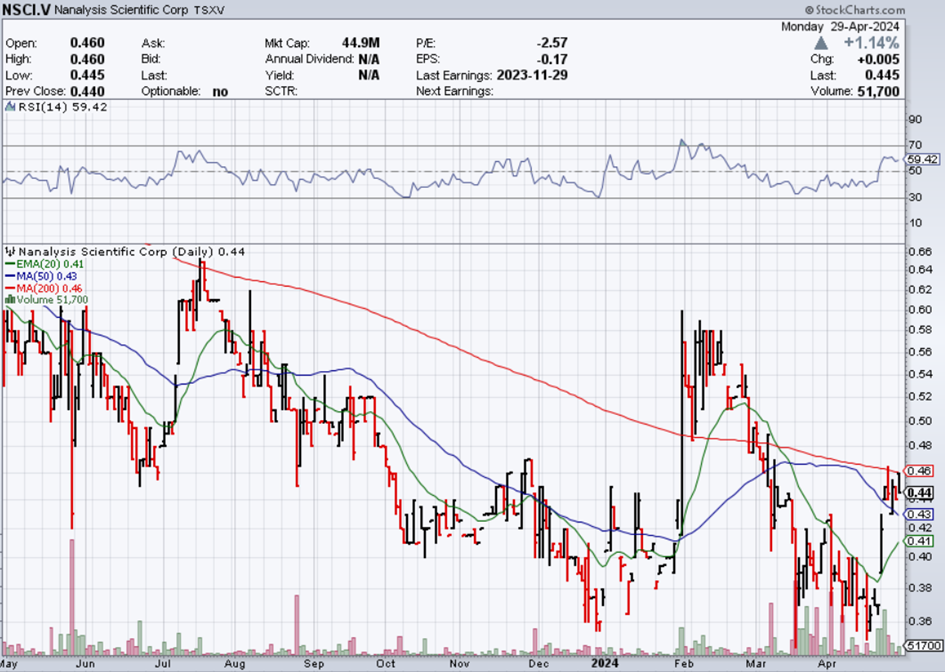
Task: Click the SCTR label
Action: (280, 92)
